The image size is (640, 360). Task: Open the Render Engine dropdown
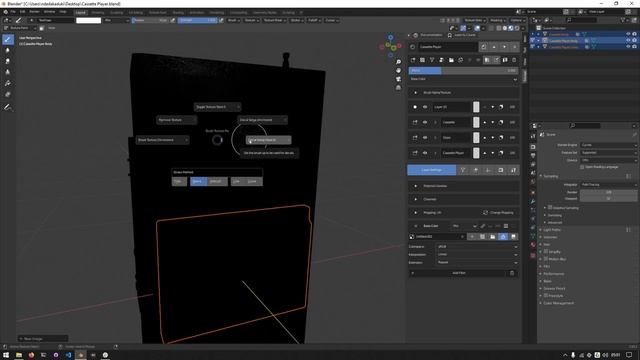click(608, 145)
